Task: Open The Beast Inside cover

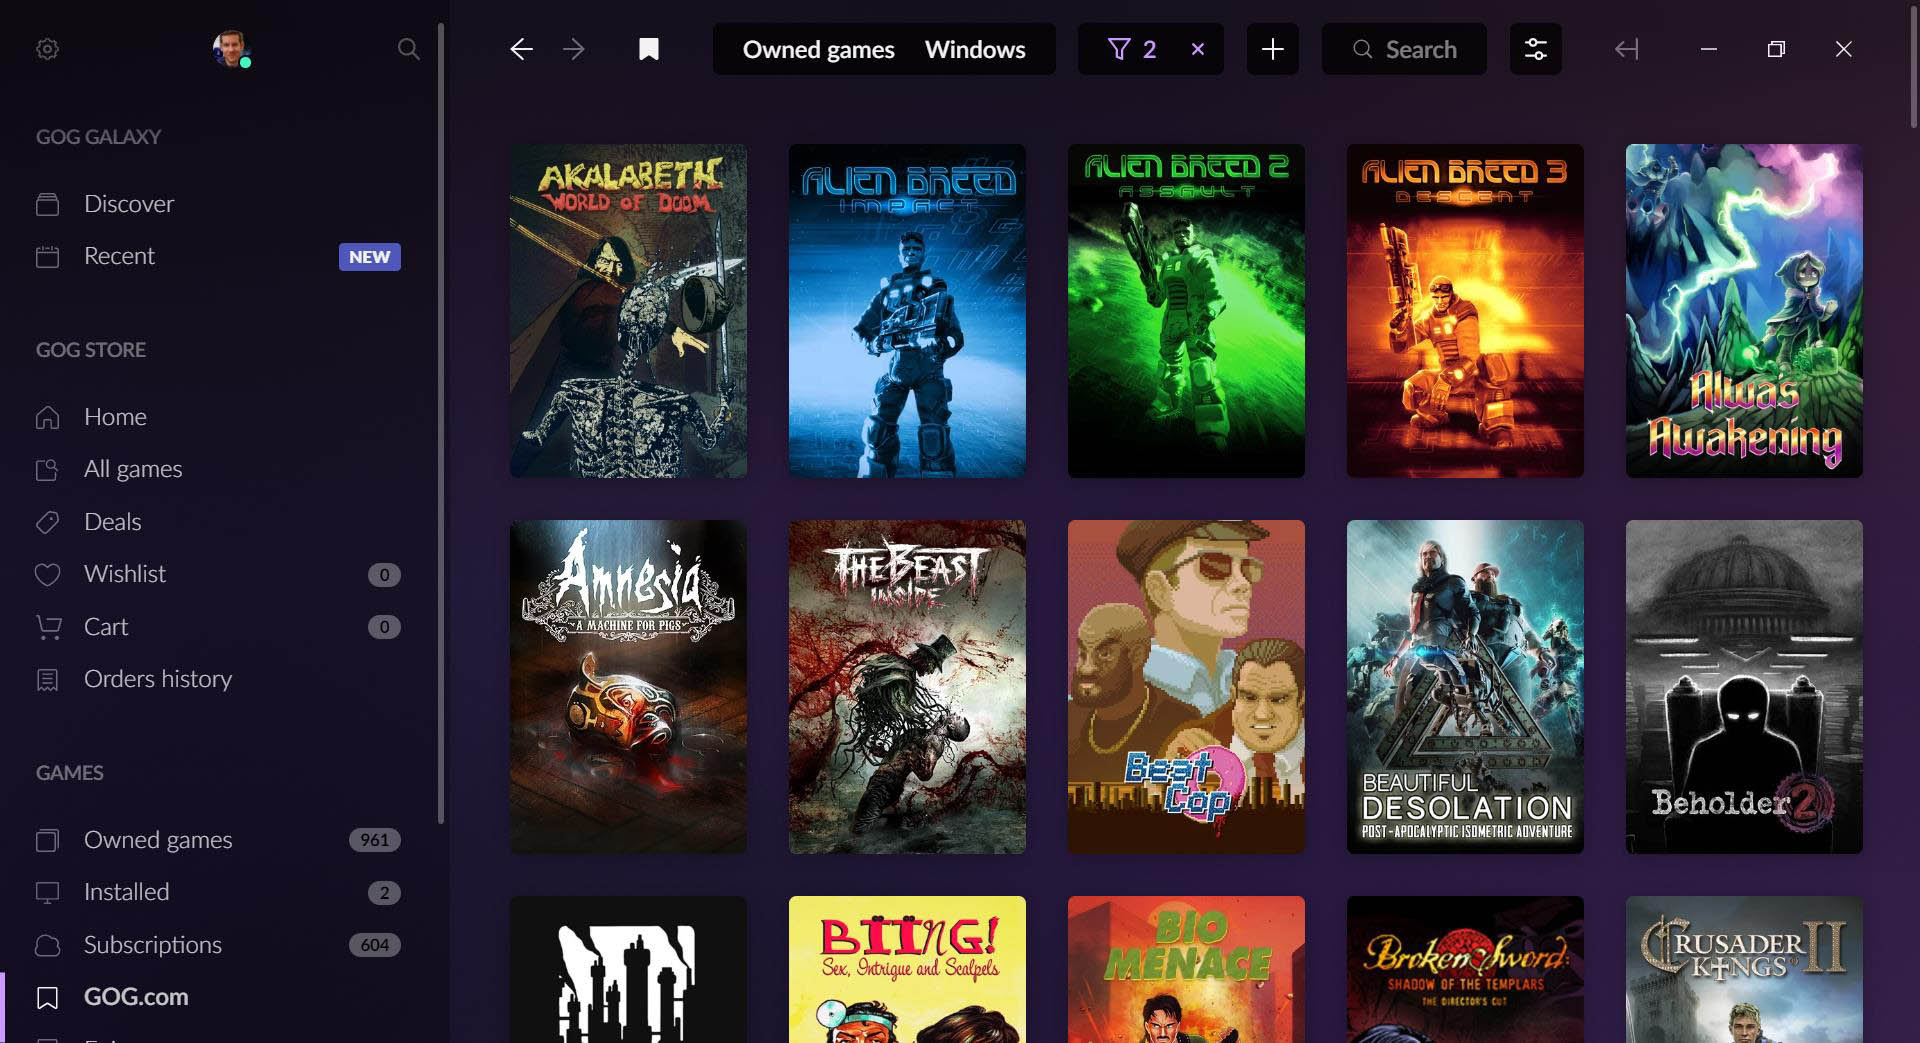Action: (907, 687)
